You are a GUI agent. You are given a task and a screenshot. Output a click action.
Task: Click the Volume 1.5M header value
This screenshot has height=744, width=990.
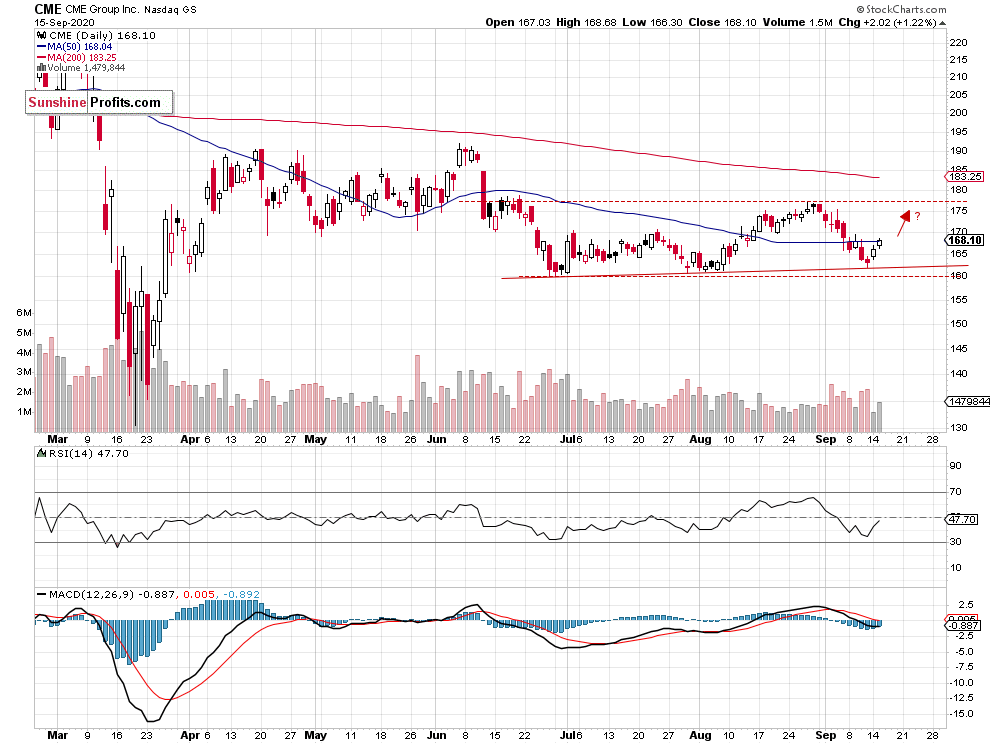[x=797, y=22]
